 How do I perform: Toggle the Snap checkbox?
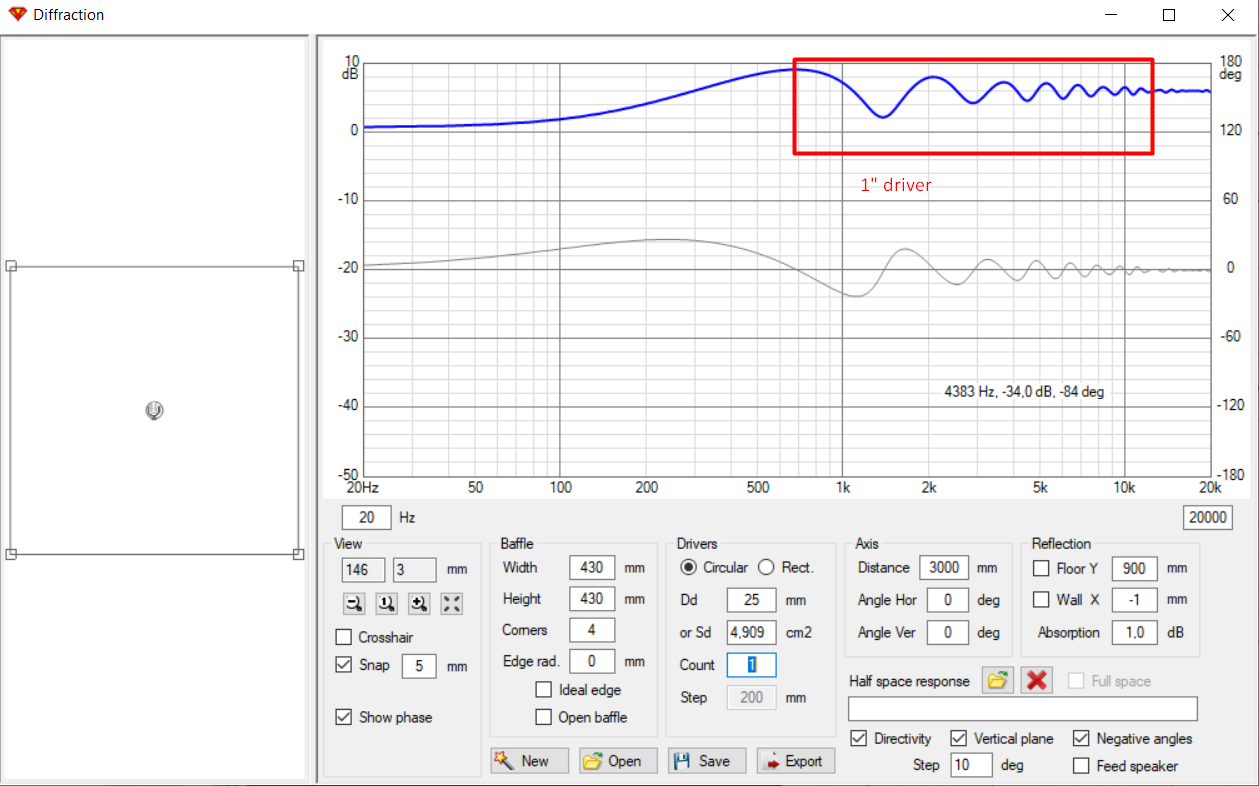coord(344,664)
